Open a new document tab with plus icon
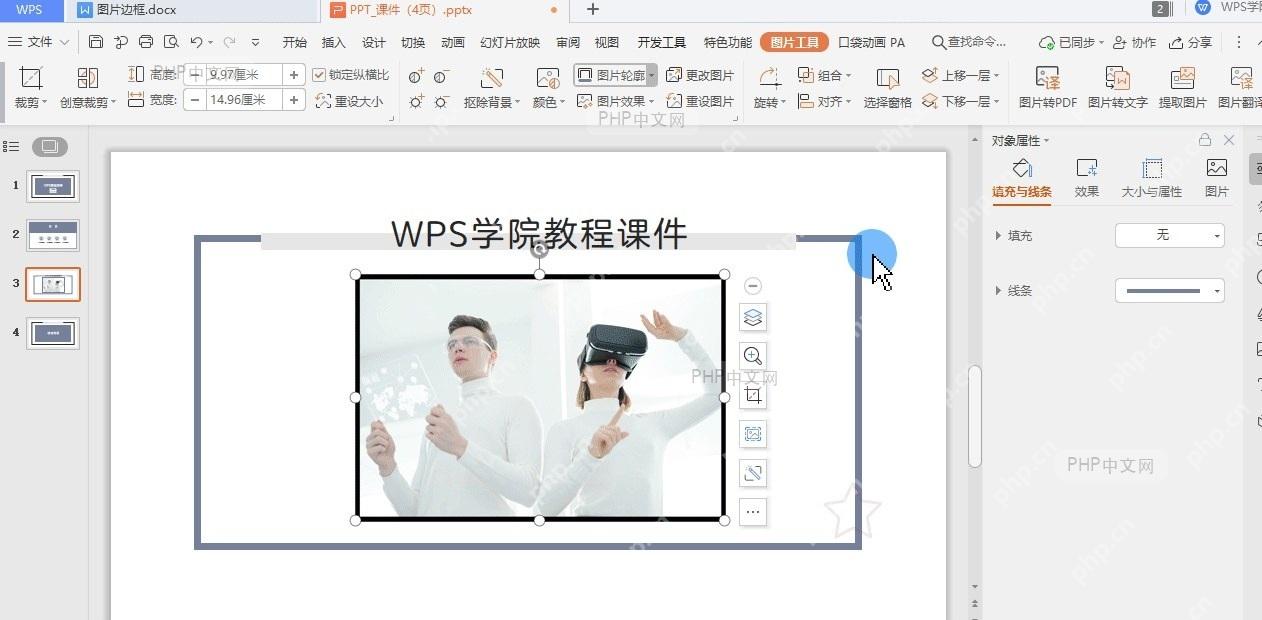Image resolution: width=1262 pixels, height=620 pixels. 593,10
